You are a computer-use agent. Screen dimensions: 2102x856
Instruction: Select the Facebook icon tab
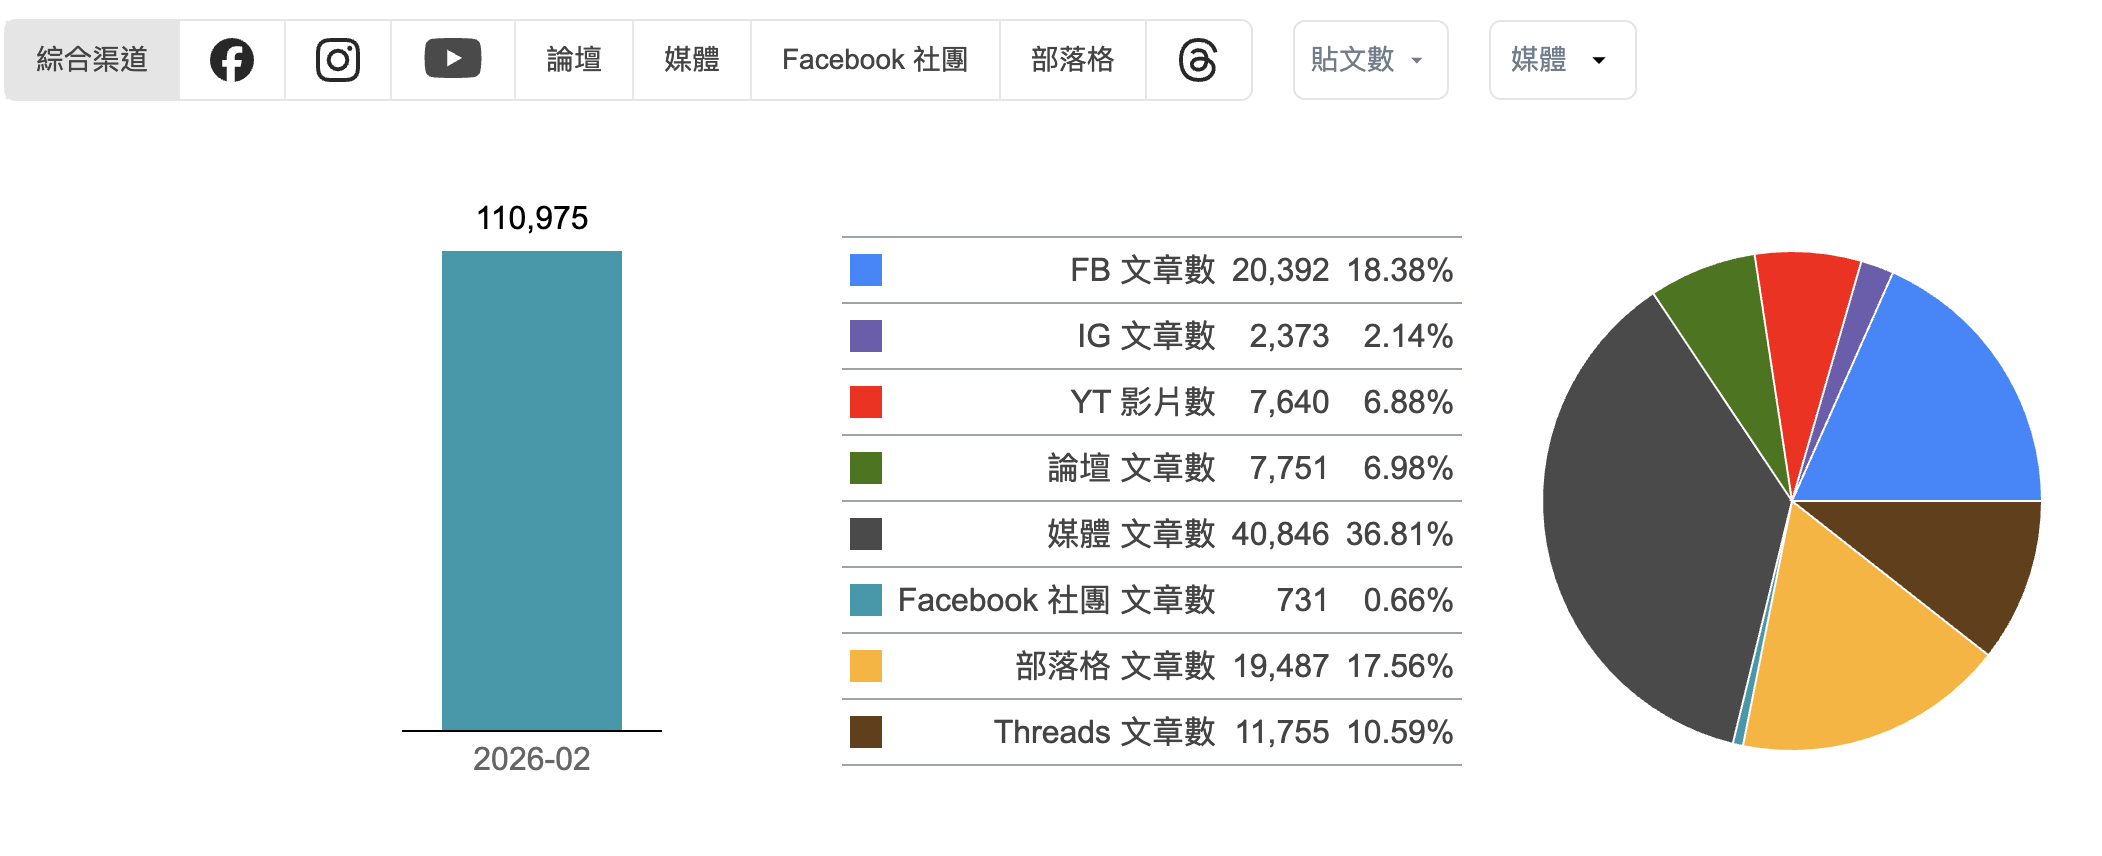click(232, 60)
